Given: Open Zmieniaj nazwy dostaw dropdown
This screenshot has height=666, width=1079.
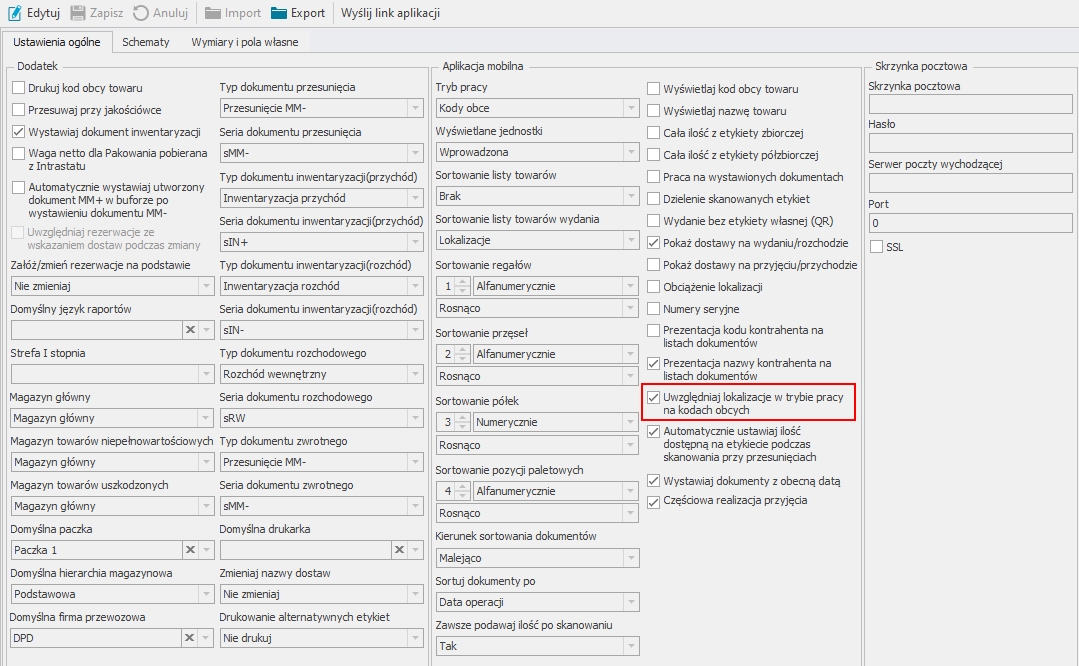Looking at the screenshot, I should (414, 593).
